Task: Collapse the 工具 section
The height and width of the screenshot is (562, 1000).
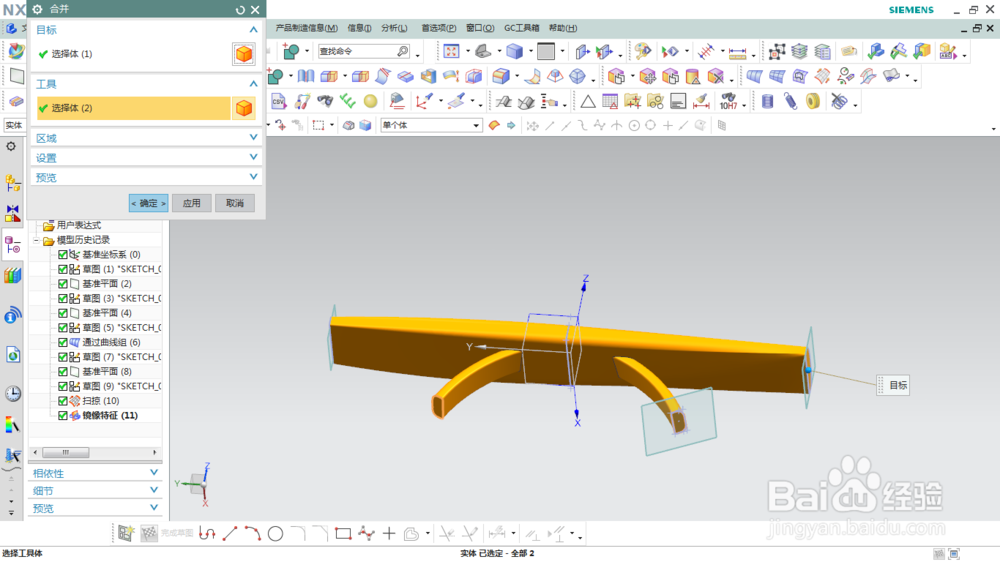Action: click(253, 84)
